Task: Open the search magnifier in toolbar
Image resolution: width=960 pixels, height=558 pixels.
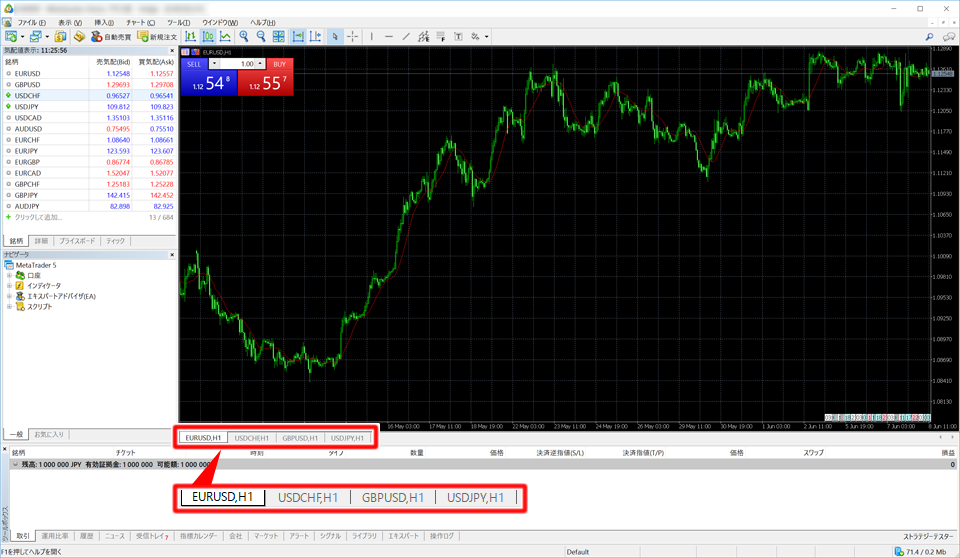Action: pos(929,37)
